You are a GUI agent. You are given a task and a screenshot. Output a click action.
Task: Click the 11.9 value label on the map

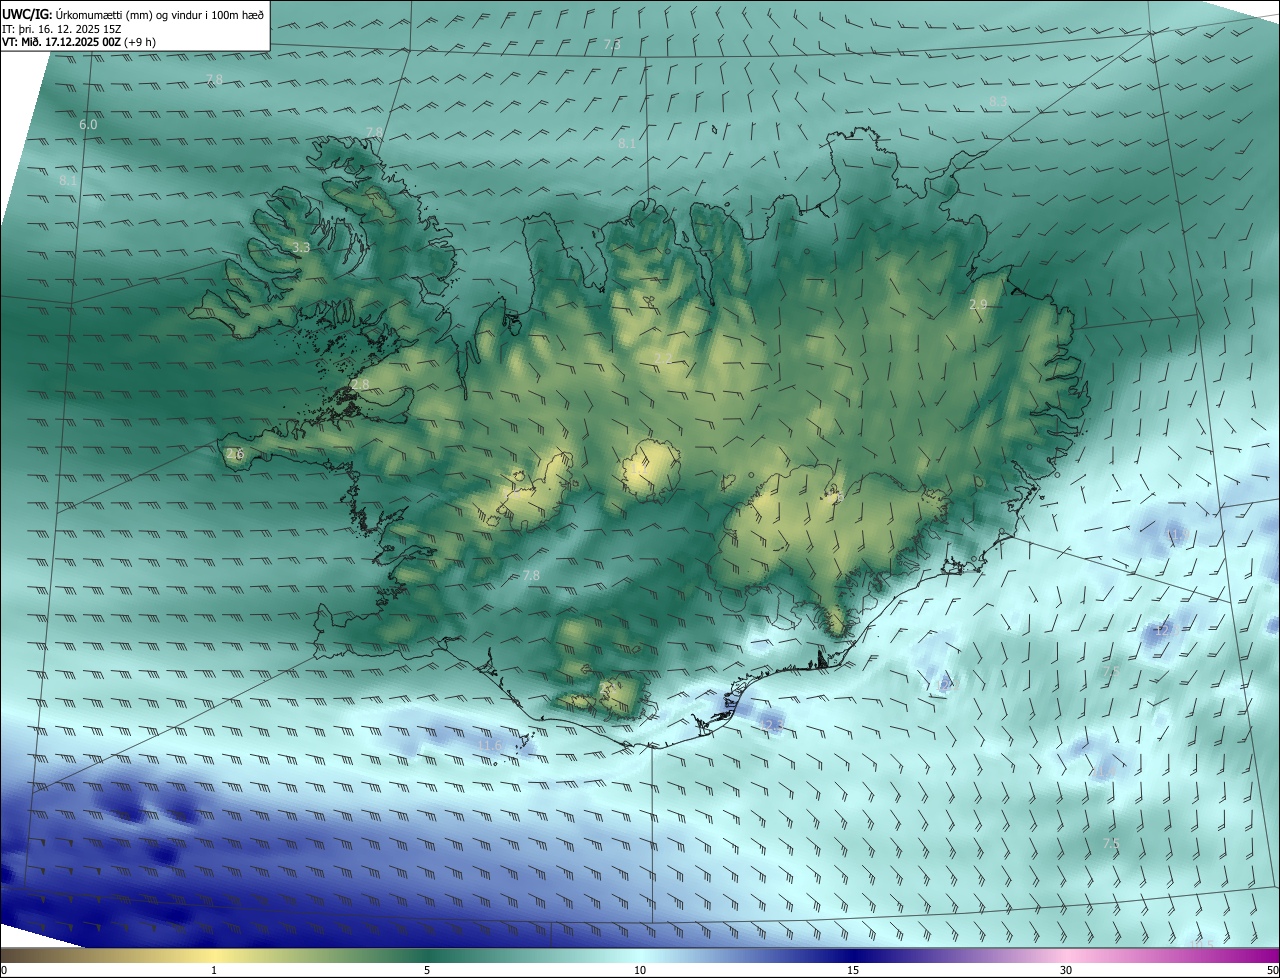(1177, 534)
